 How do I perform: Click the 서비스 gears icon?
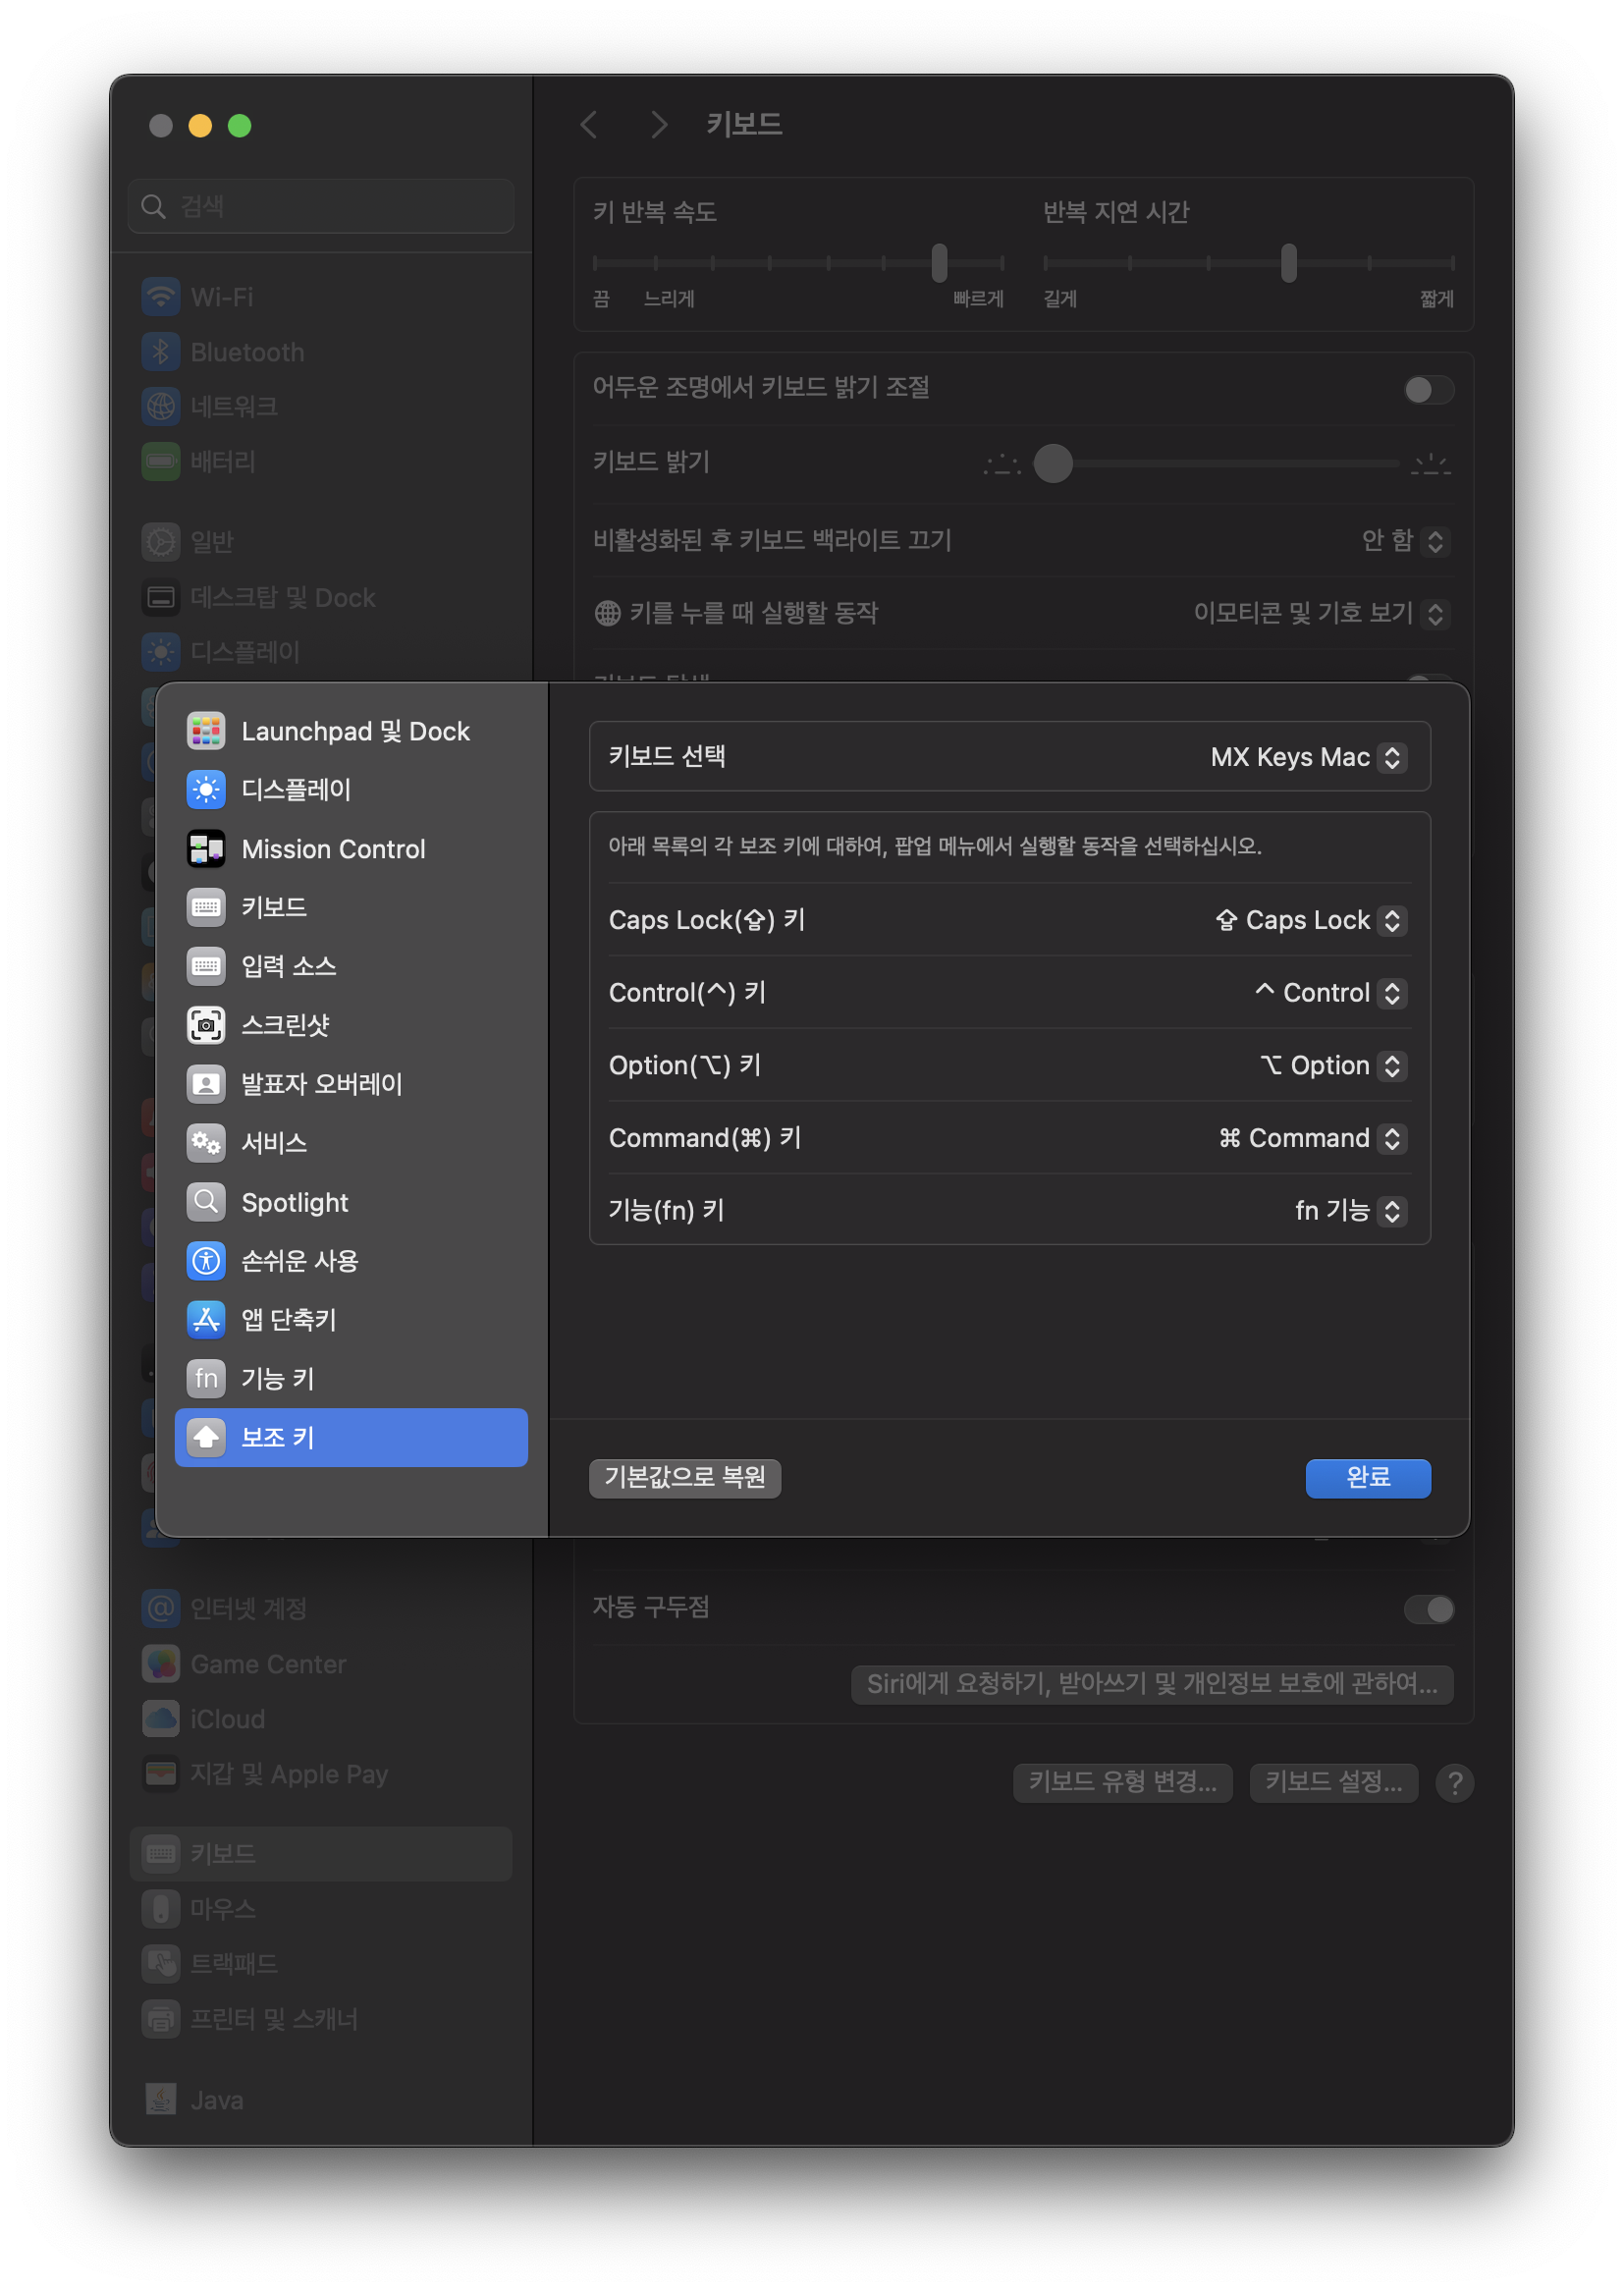coord(206,1143)
